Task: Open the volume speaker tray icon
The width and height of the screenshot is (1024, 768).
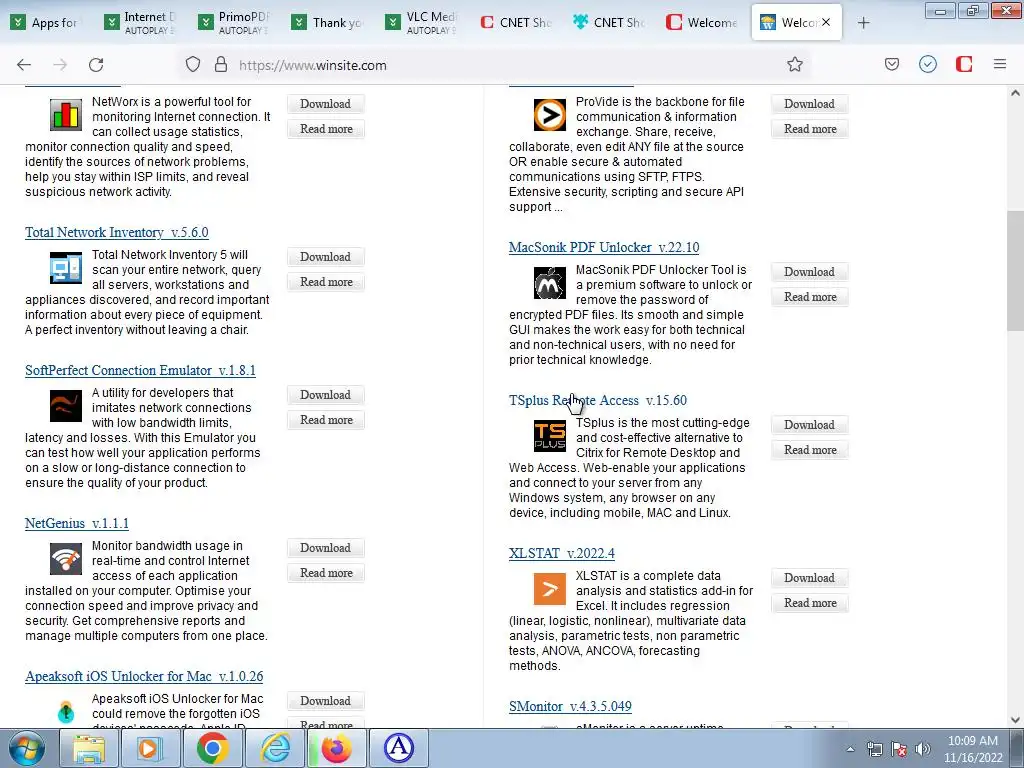Action: point(922,749)
